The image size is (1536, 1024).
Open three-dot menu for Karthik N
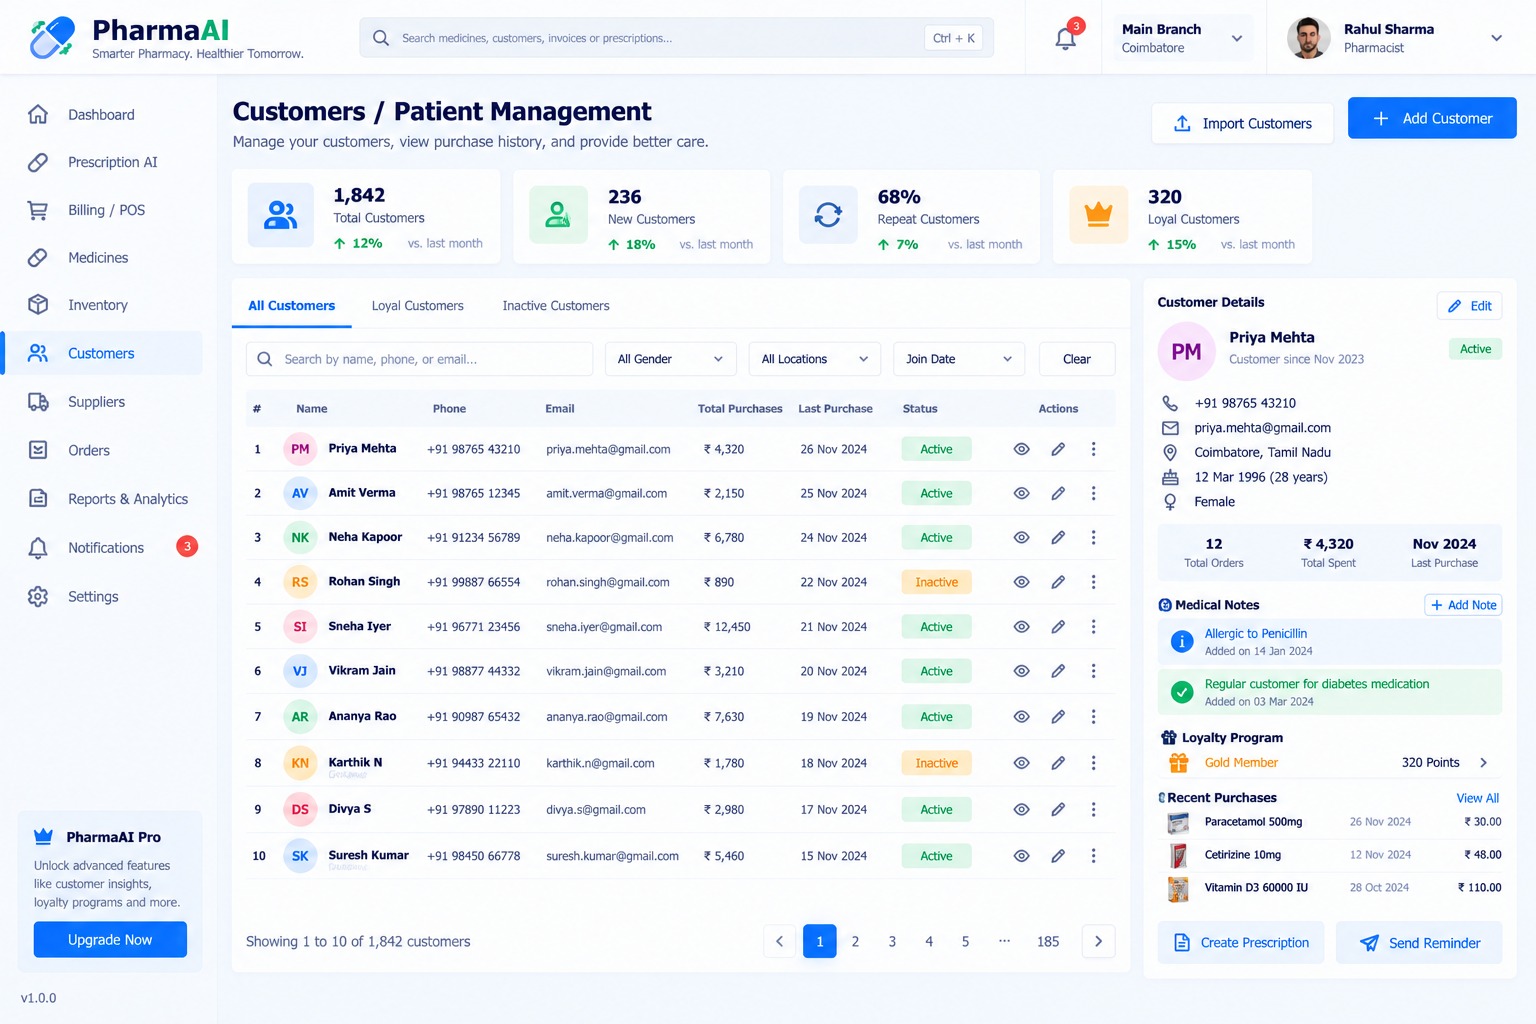pos(1093,763)
